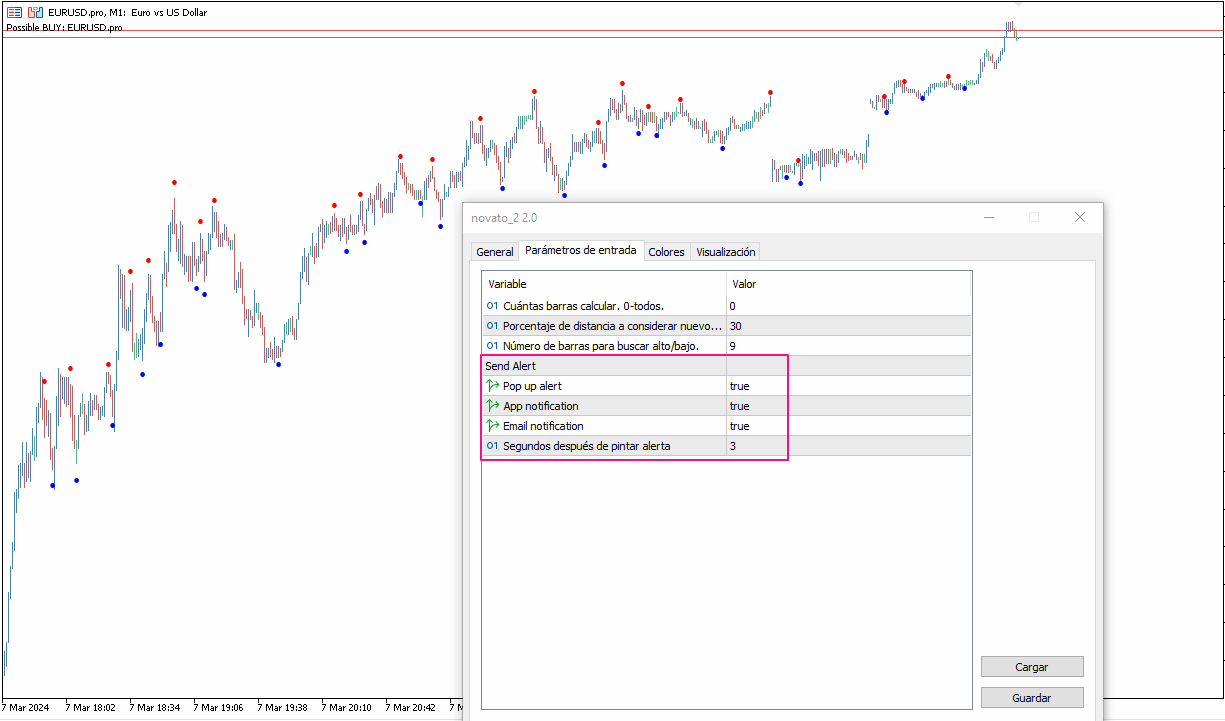Click the 01 icon beside Cuántas barras calcular
The height and width of the screenshot is (721, 1225).
point(491,305)
